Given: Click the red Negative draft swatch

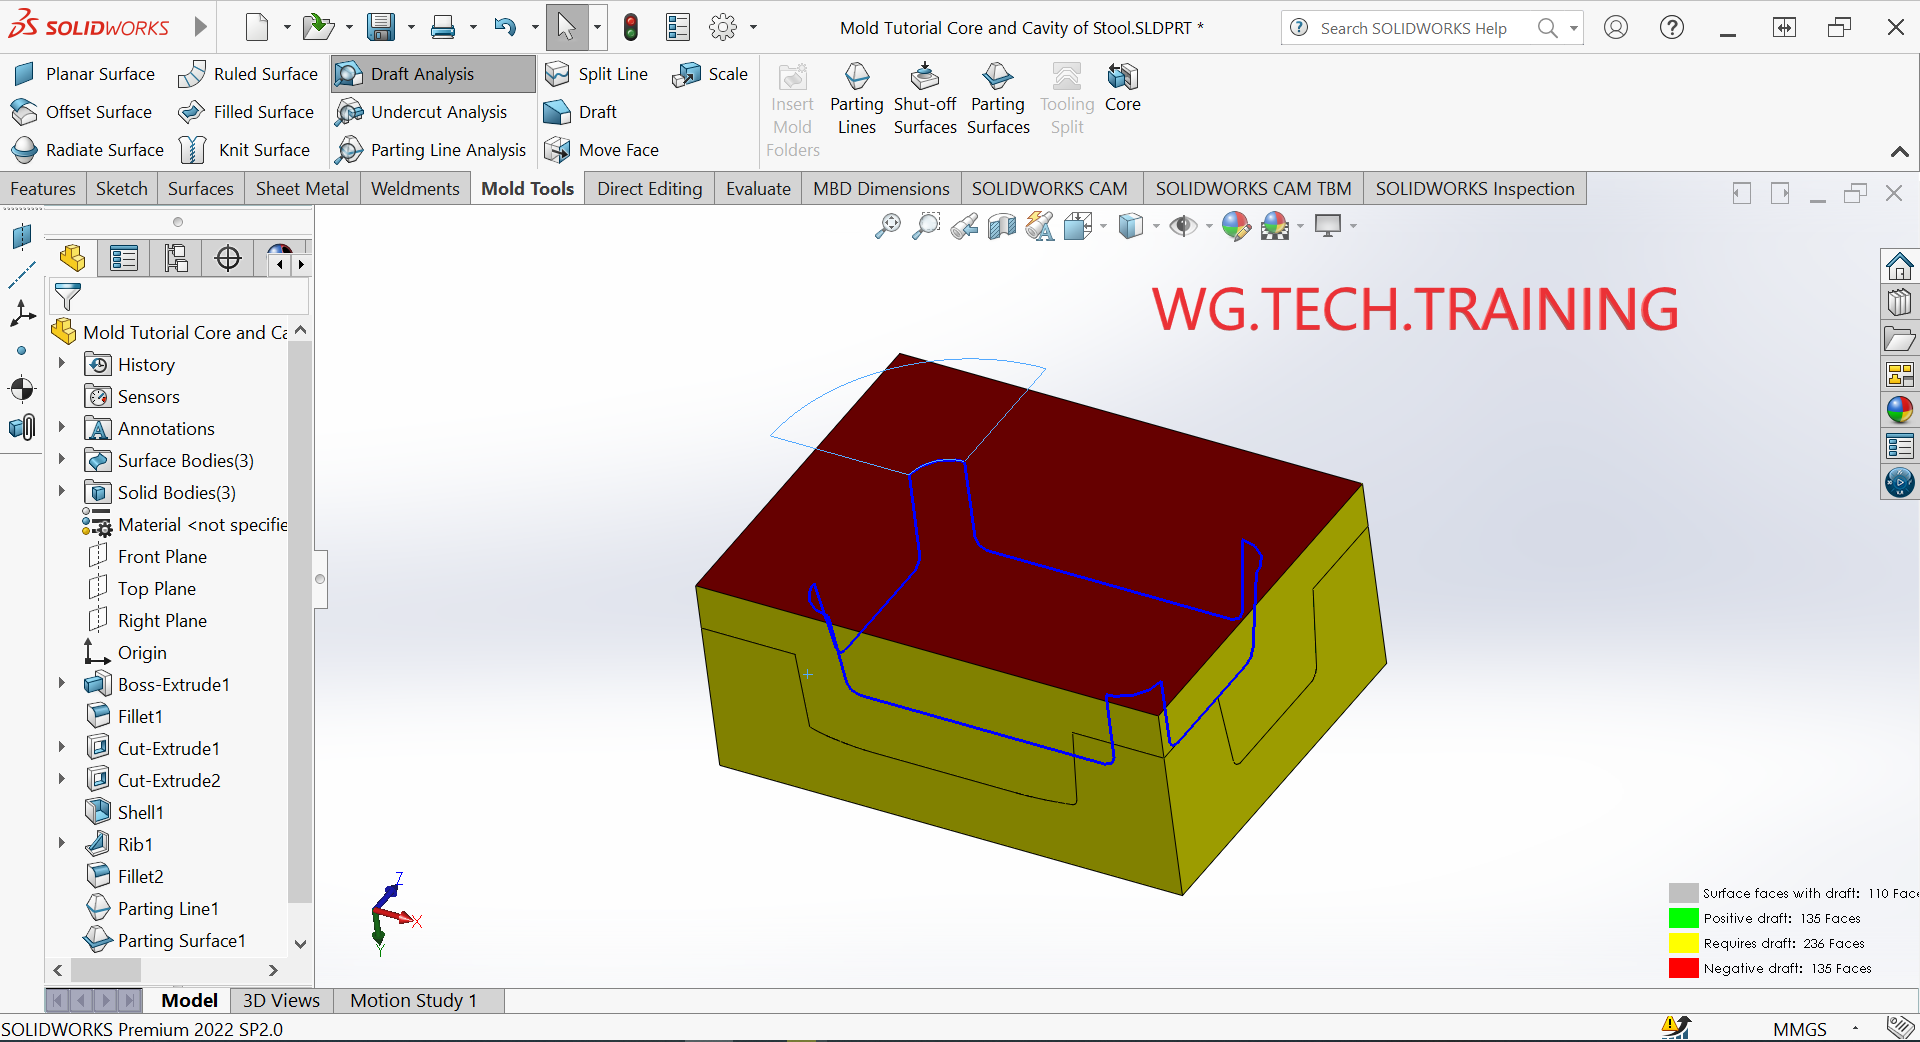Looking at the screenshot, I should tap(1684, 968).
